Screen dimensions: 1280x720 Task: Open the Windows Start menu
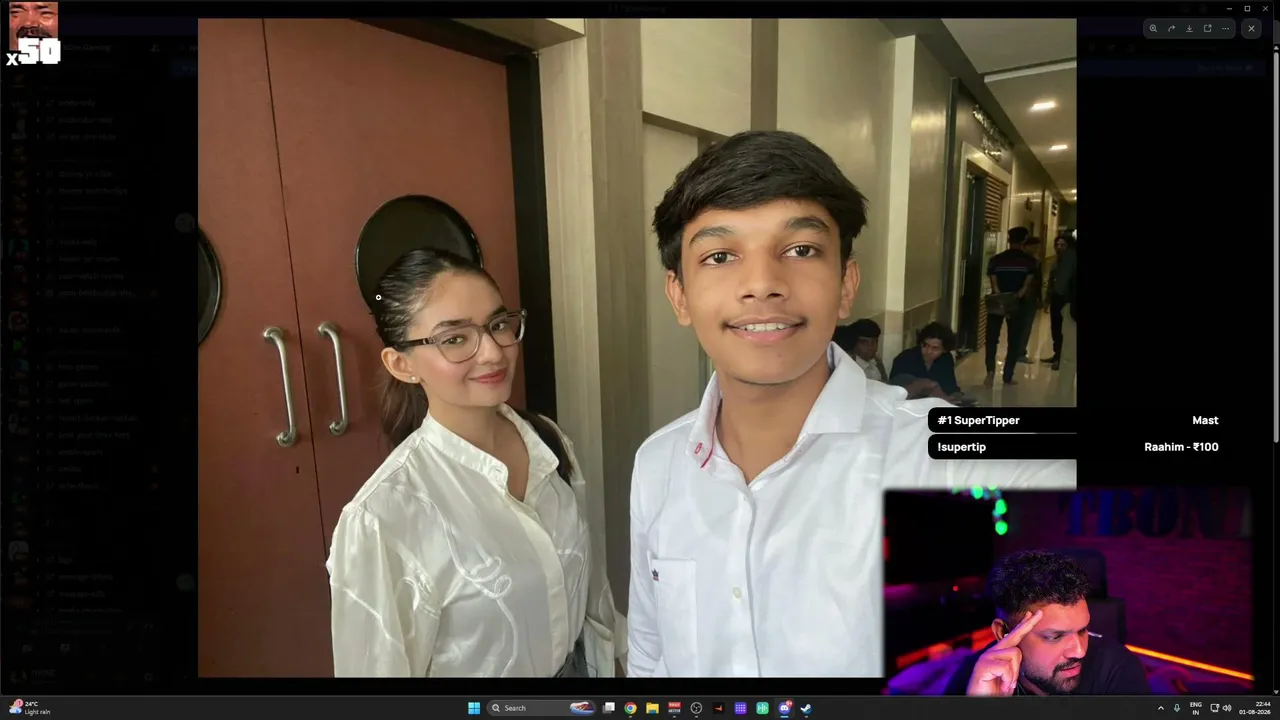click(474, 708)
